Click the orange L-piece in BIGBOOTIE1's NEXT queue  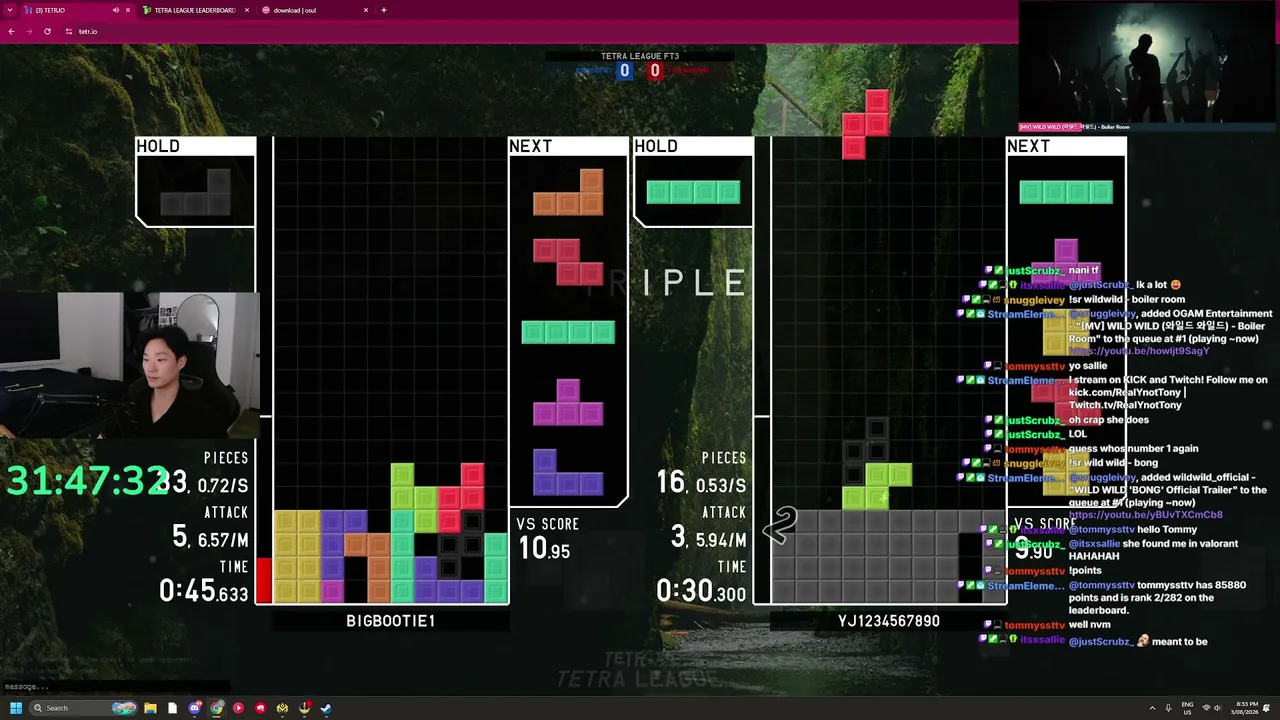pyautogui.click(x=568, y=192)
